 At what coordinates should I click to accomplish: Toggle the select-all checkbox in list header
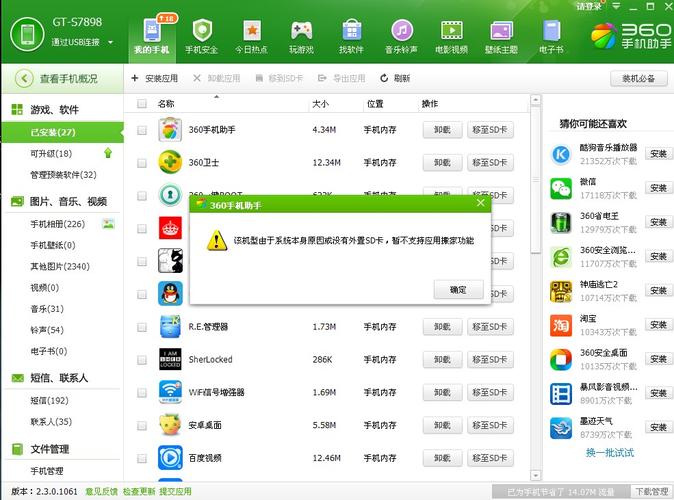pos(141,104)
